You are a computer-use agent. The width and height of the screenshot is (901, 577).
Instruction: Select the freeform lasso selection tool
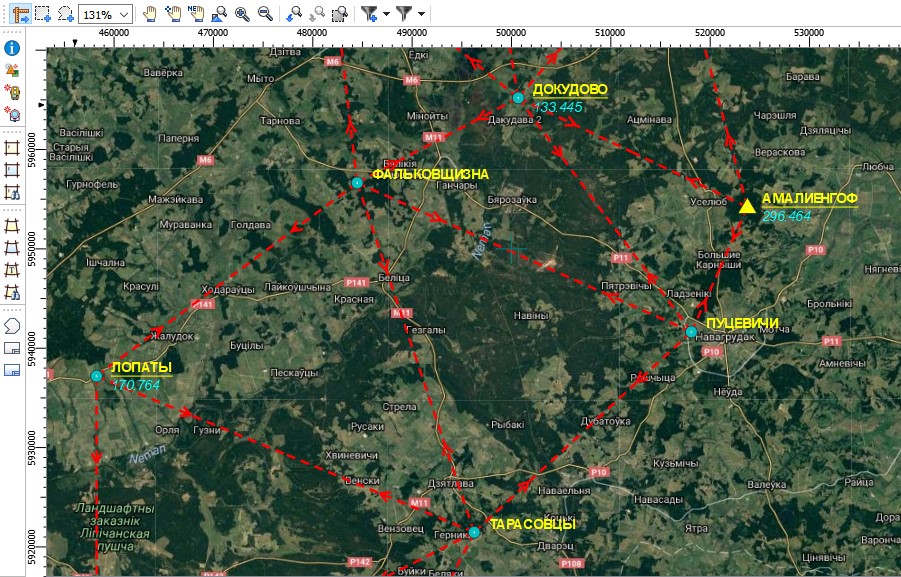pos(66,14)
